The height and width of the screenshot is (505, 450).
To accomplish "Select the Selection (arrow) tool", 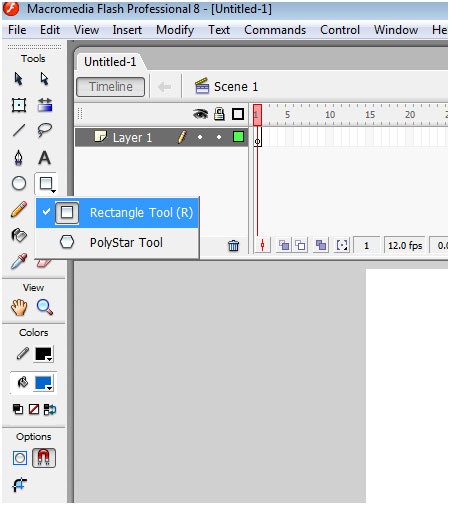I will 19,79.
